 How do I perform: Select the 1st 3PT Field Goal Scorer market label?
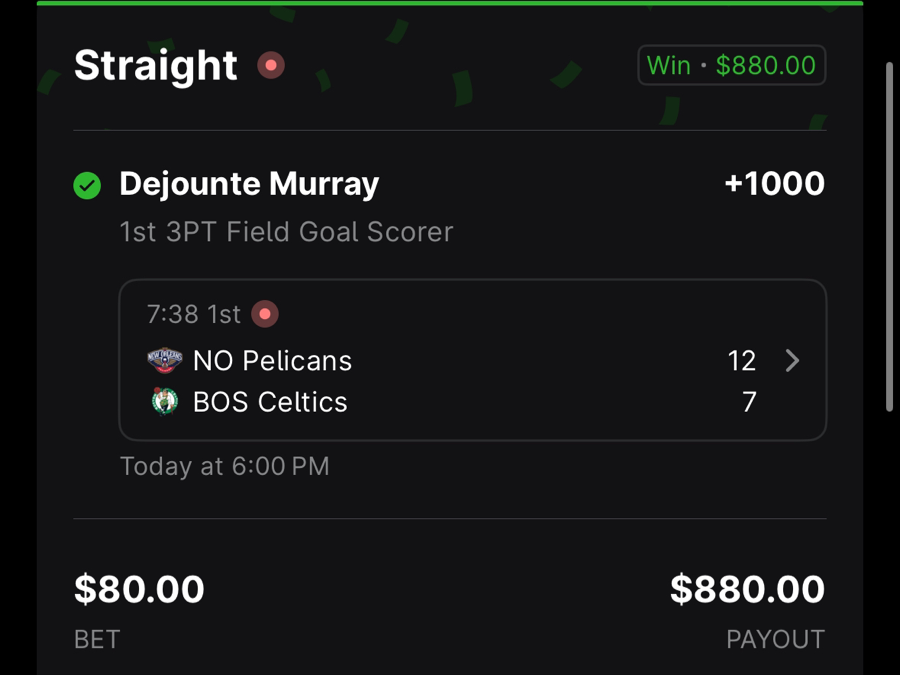(x=287, y=232)
